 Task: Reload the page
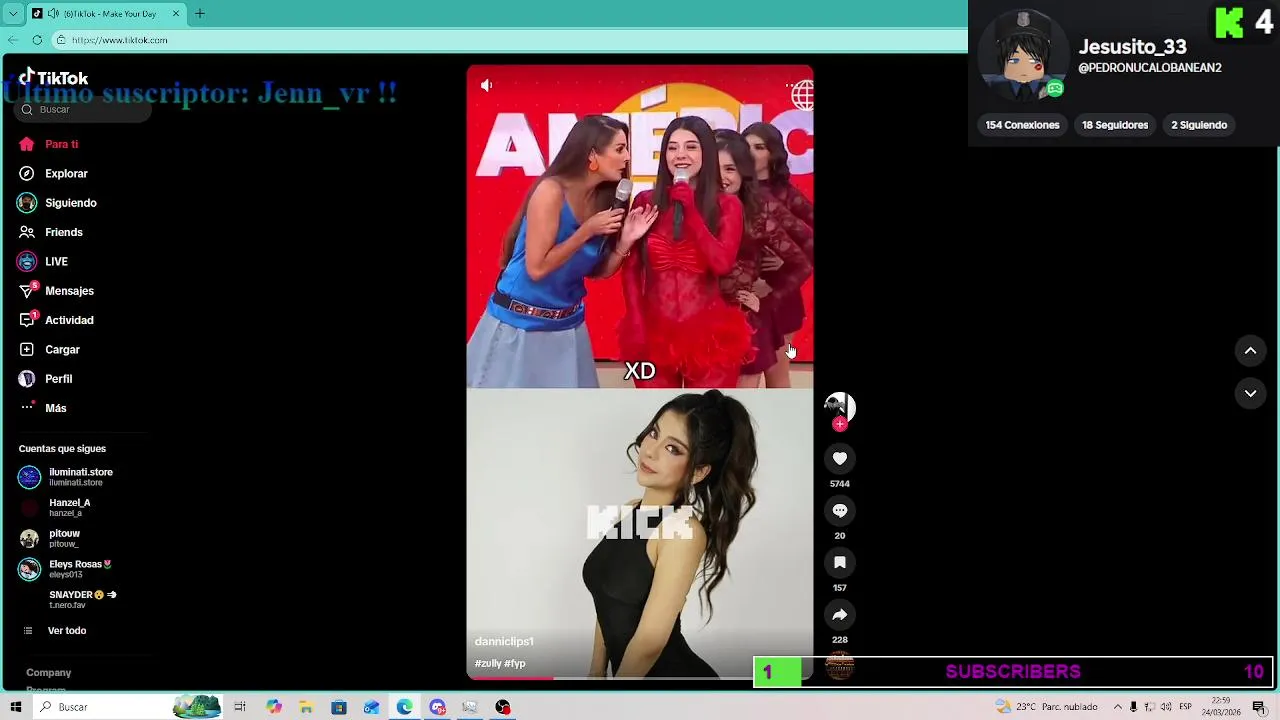[x=37, y=40]
